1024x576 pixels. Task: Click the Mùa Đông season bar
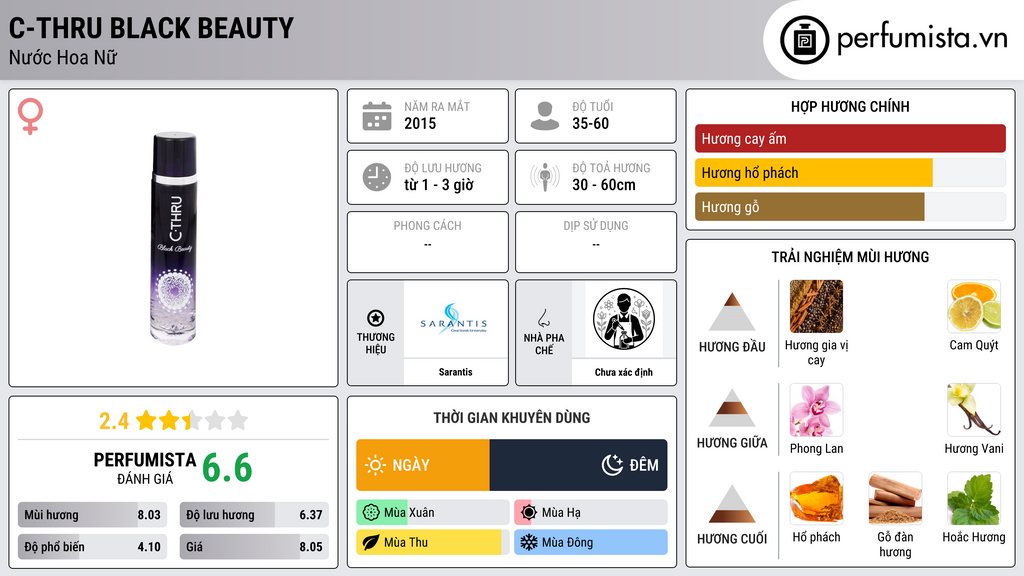590,542
